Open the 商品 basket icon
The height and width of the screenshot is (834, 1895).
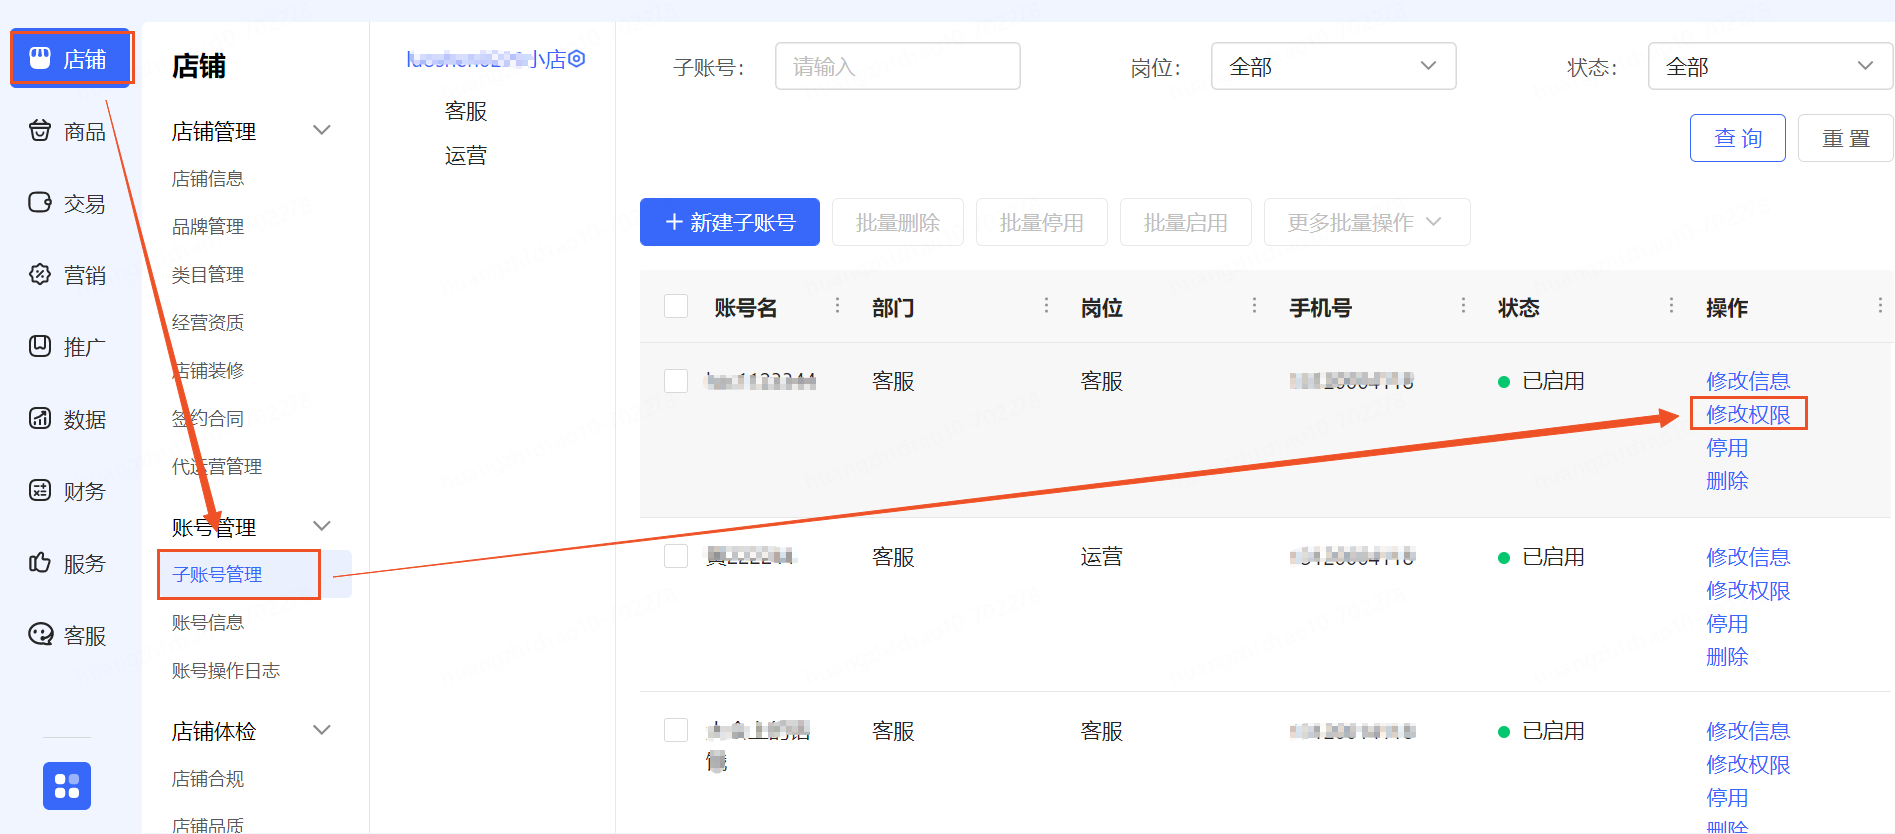(40, 130)
